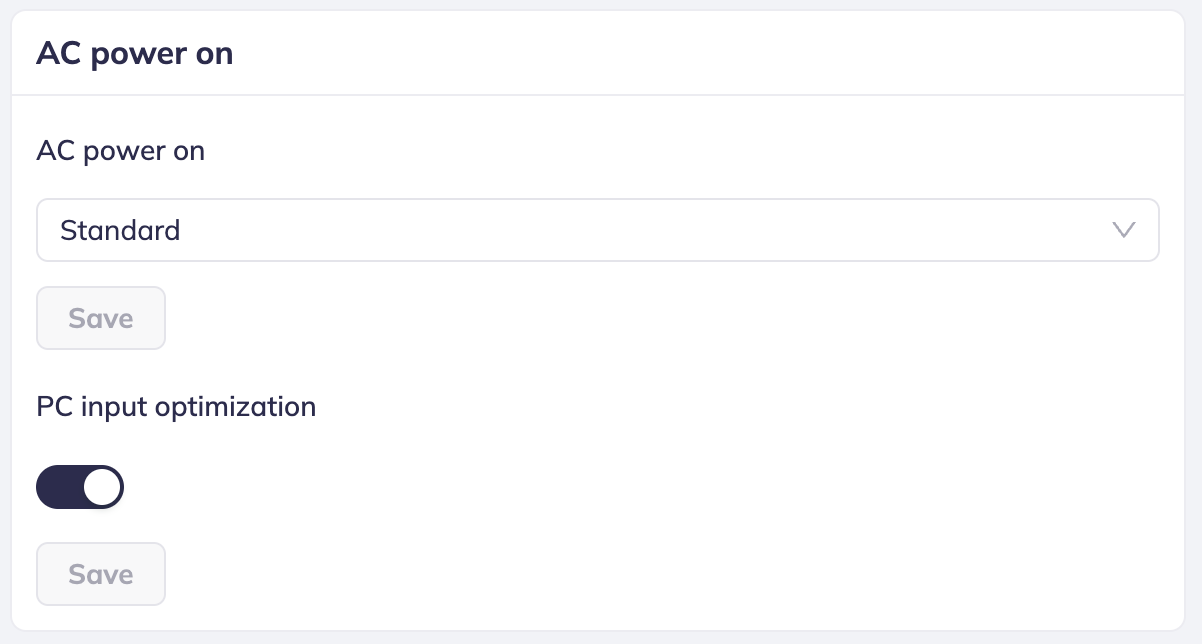Screen dimensions: 1202x644
Task: Click the word Standard in the select field
Action: click(x=120, y=230)
